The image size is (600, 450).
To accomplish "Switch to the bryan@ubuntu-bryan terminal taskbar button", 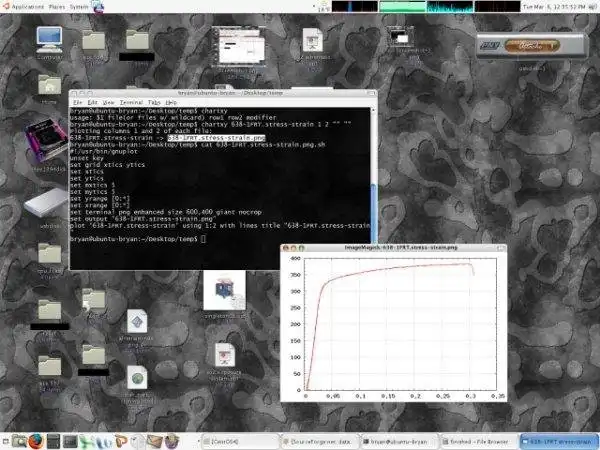I will (x=399, y=442).
